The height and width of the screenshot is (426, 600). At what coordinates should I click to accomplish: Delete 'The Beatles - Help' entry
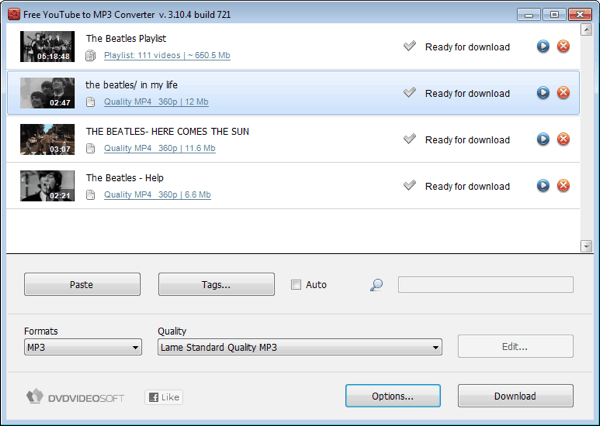tap(563, 185)
